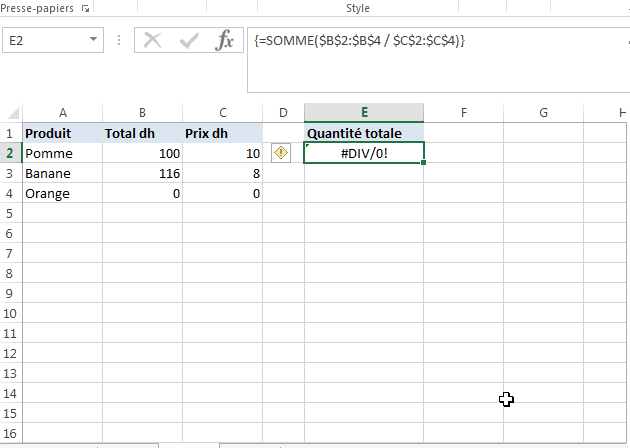Click the cell with value 116
The height and width of the screenshot is (448, 630).
142,173
